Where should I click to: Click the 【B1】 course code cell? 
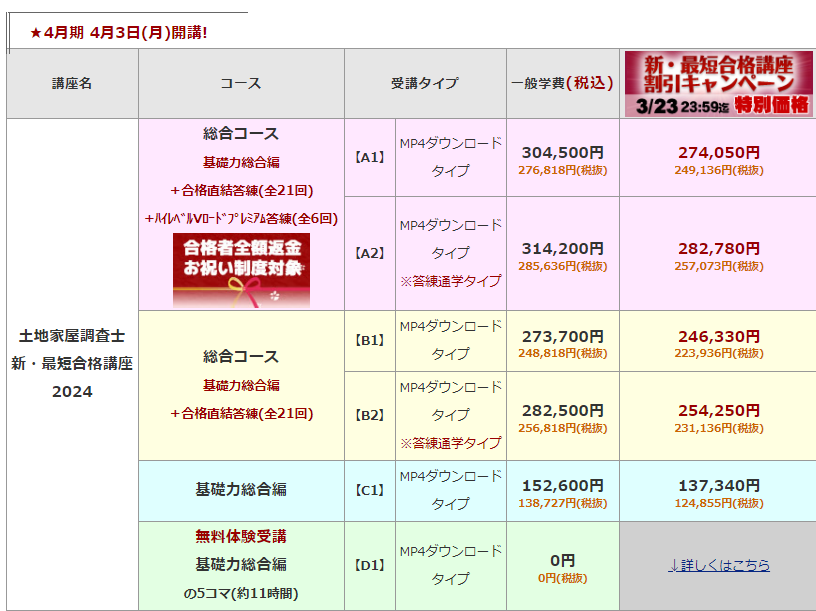[x=369, y=341]
